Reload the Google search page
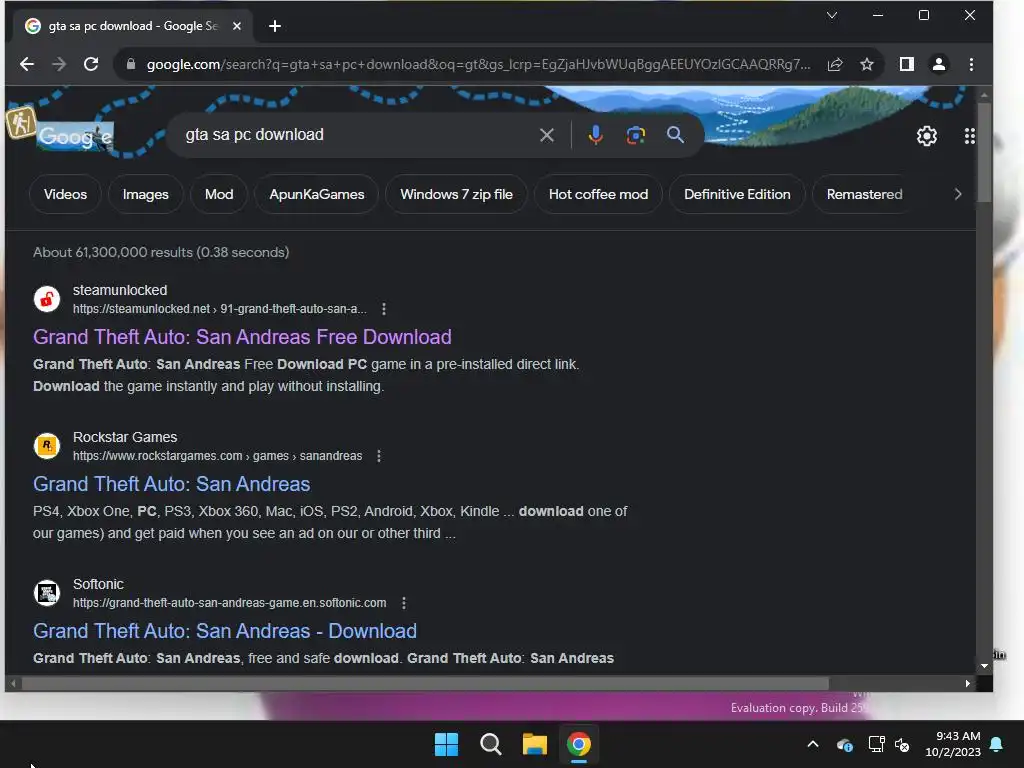 (91, 64)
